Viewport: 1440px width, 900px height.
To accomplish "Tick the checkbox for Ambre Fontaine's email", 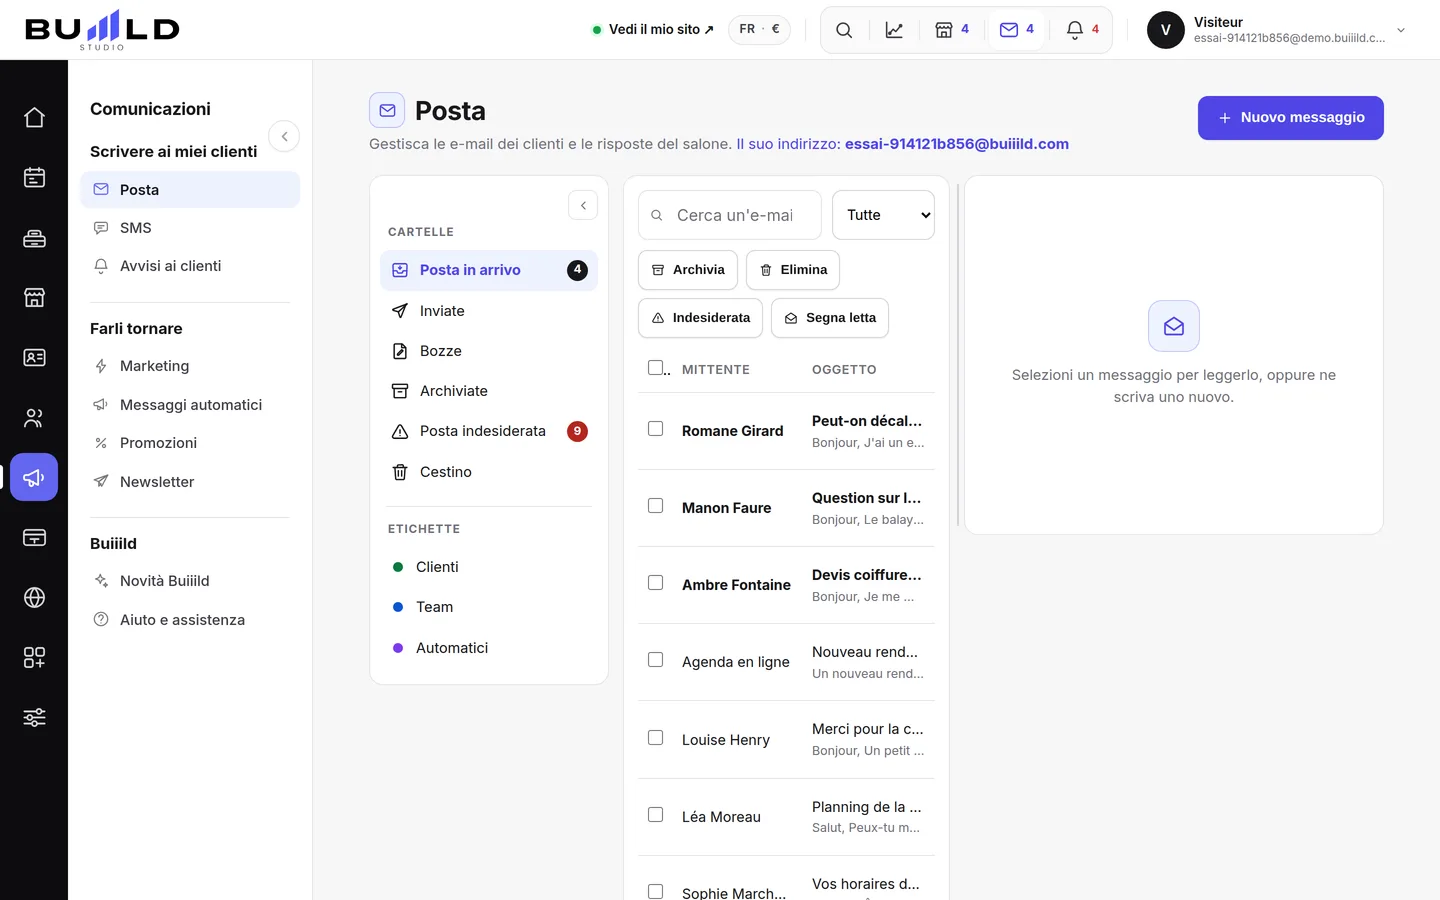I will coord(656,583).
